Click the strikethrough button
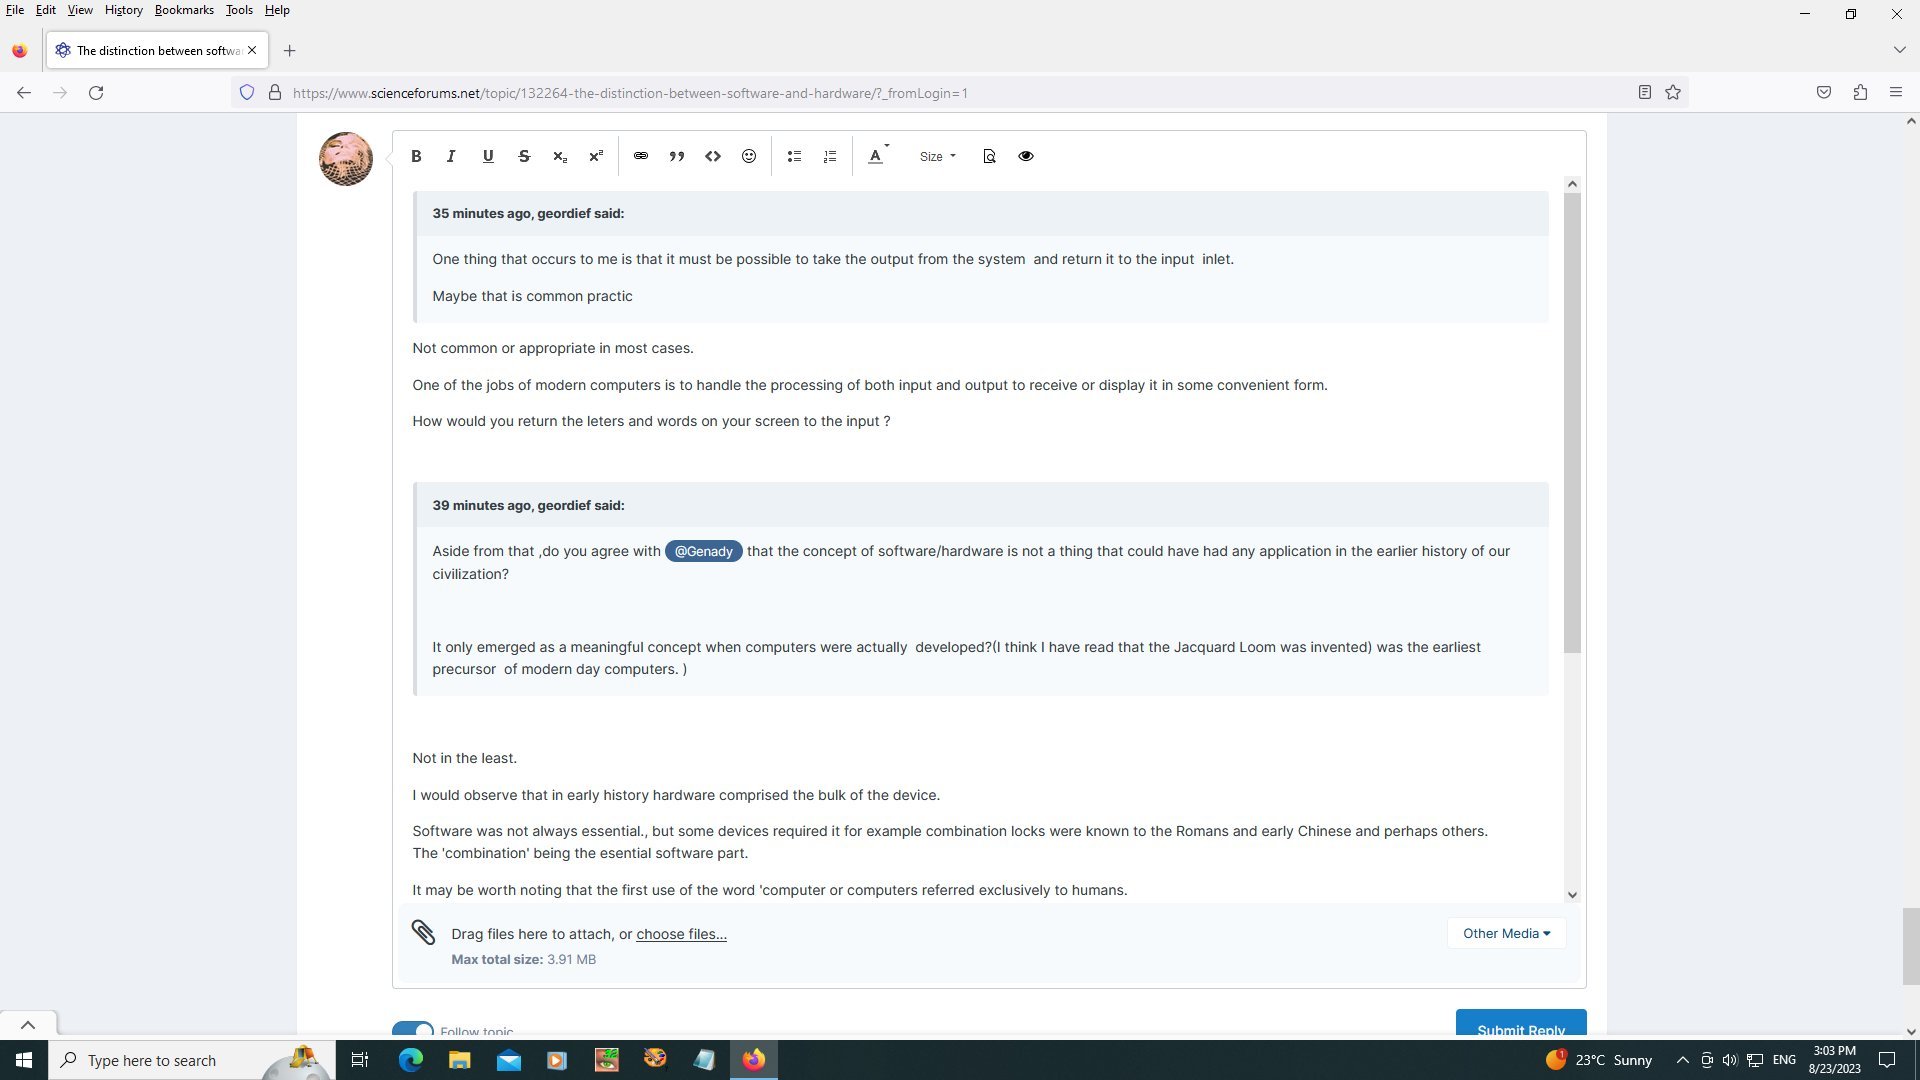1920x1080 pixels. (524, 156)
